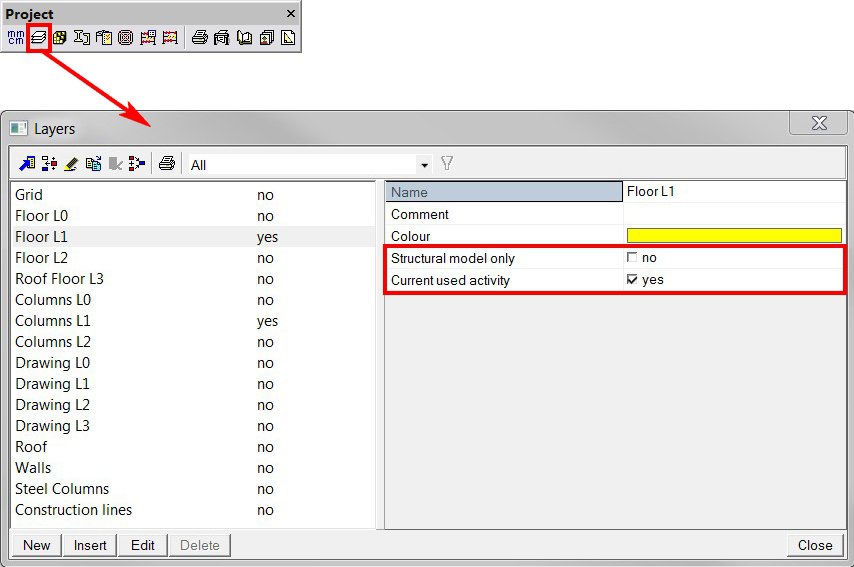Select the Drawing L0 layer
The image size is (854, 567).
pyautogui.click(x=193, y=363)
